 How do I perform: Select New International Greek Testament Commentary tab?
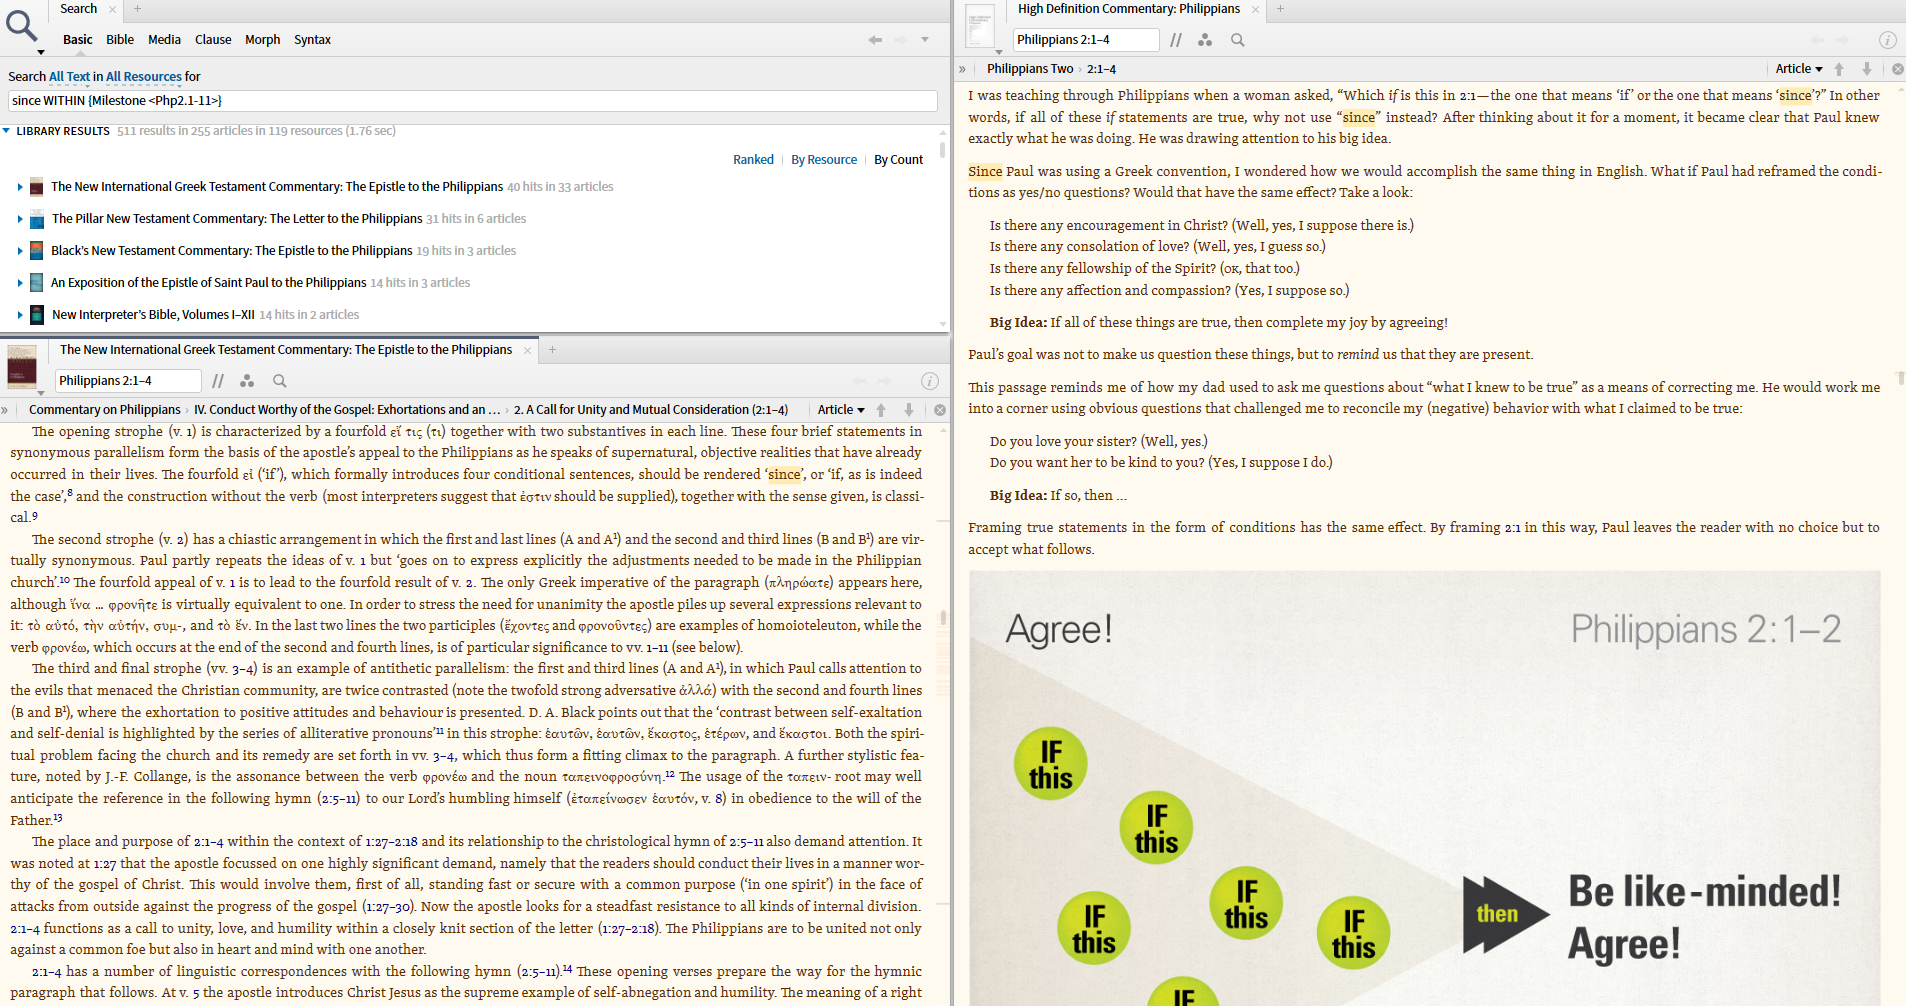[x=286, y=350]
